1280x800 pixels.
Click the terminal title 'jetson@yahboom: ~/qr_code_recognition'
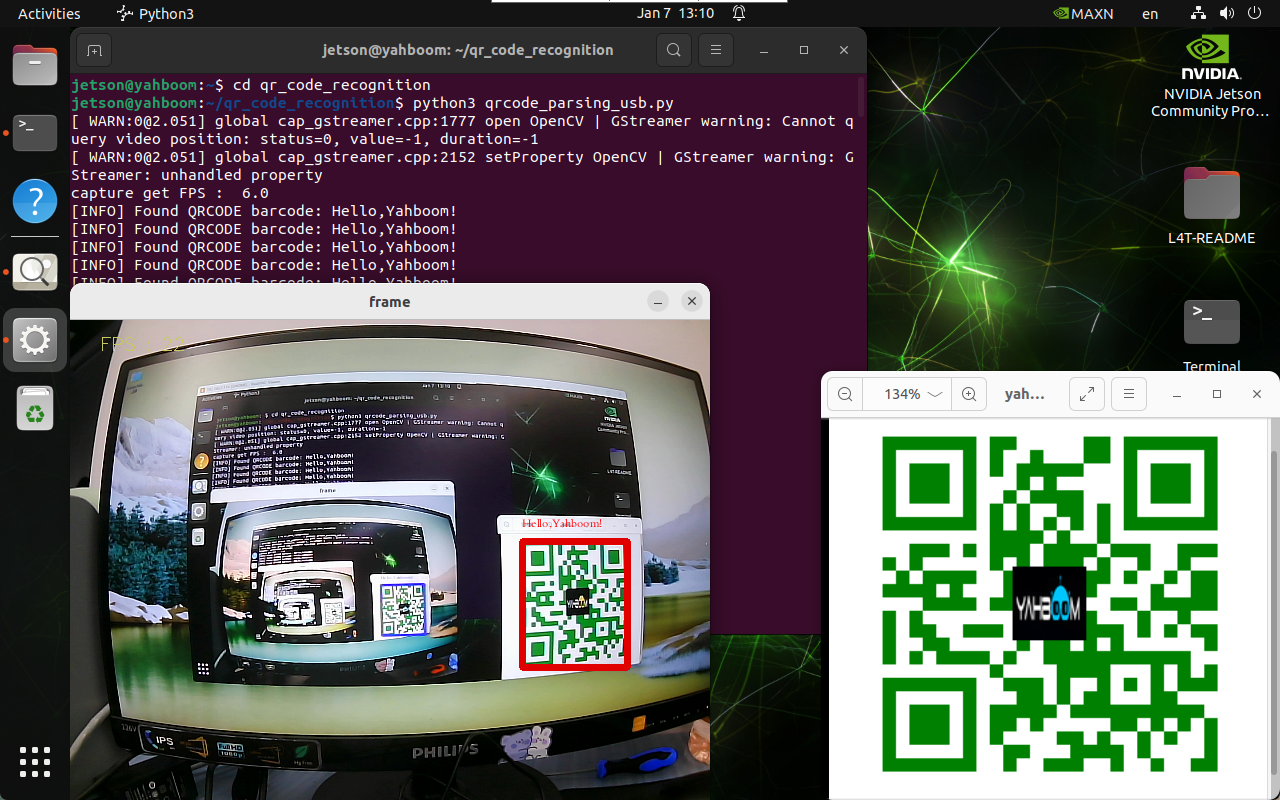click(x=468, y=50)
